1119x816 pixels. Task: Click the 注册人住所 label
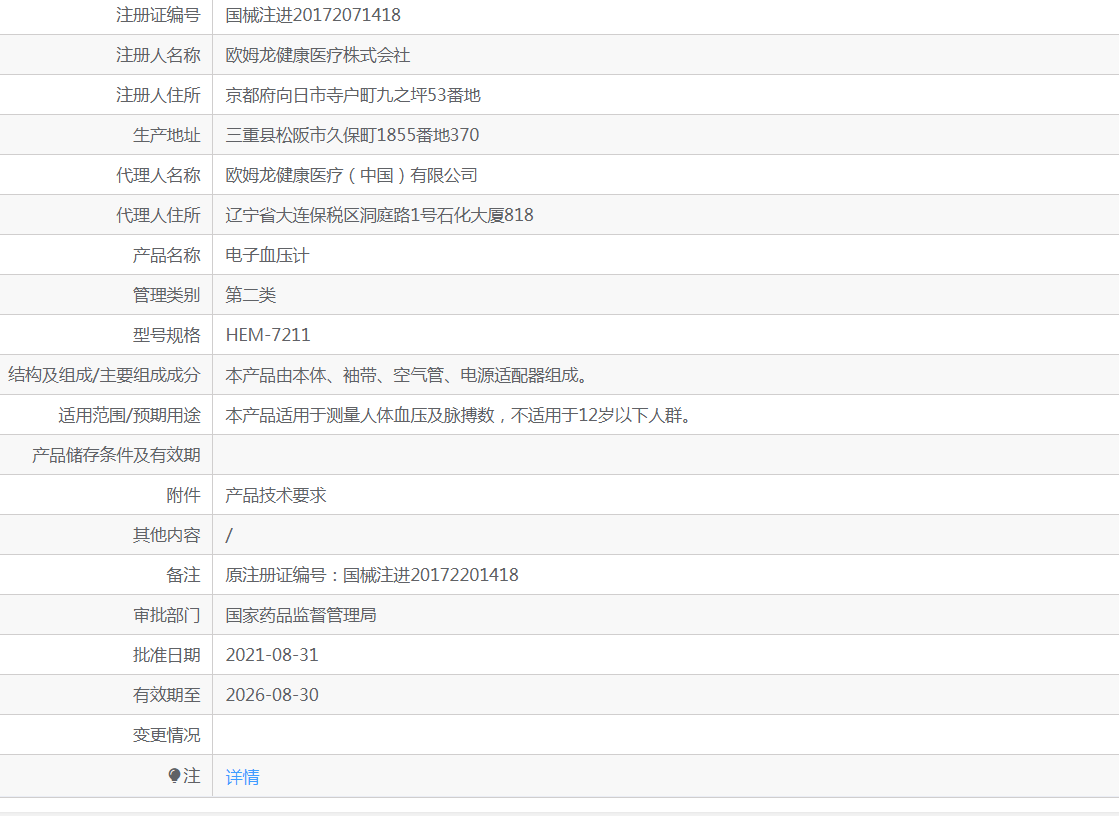[158, 95]
